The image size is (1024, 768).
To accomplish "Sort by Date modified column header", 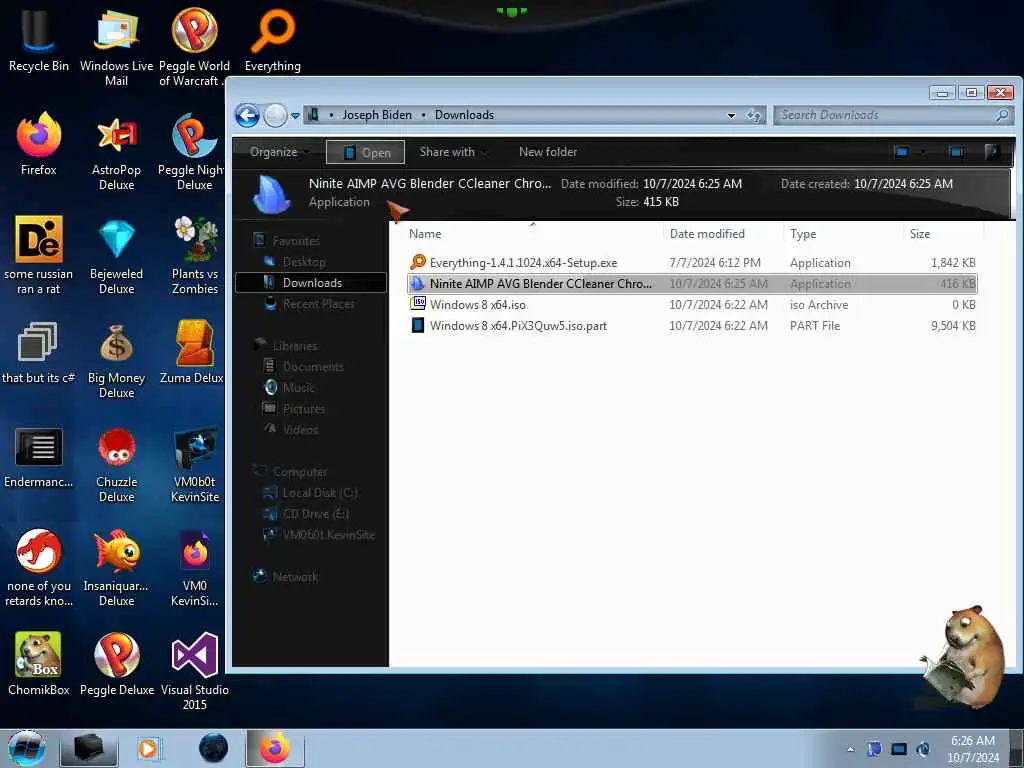I will point(723,234).
